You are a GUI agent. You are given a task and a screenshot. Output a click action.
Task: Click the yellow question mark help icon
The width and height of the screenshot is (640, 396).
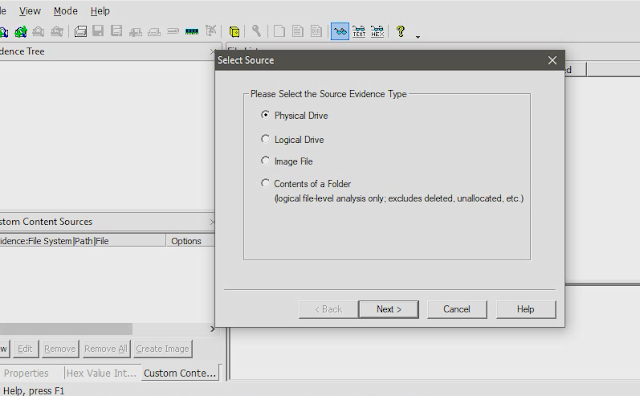pyautogui.click(x=401, y=31)
